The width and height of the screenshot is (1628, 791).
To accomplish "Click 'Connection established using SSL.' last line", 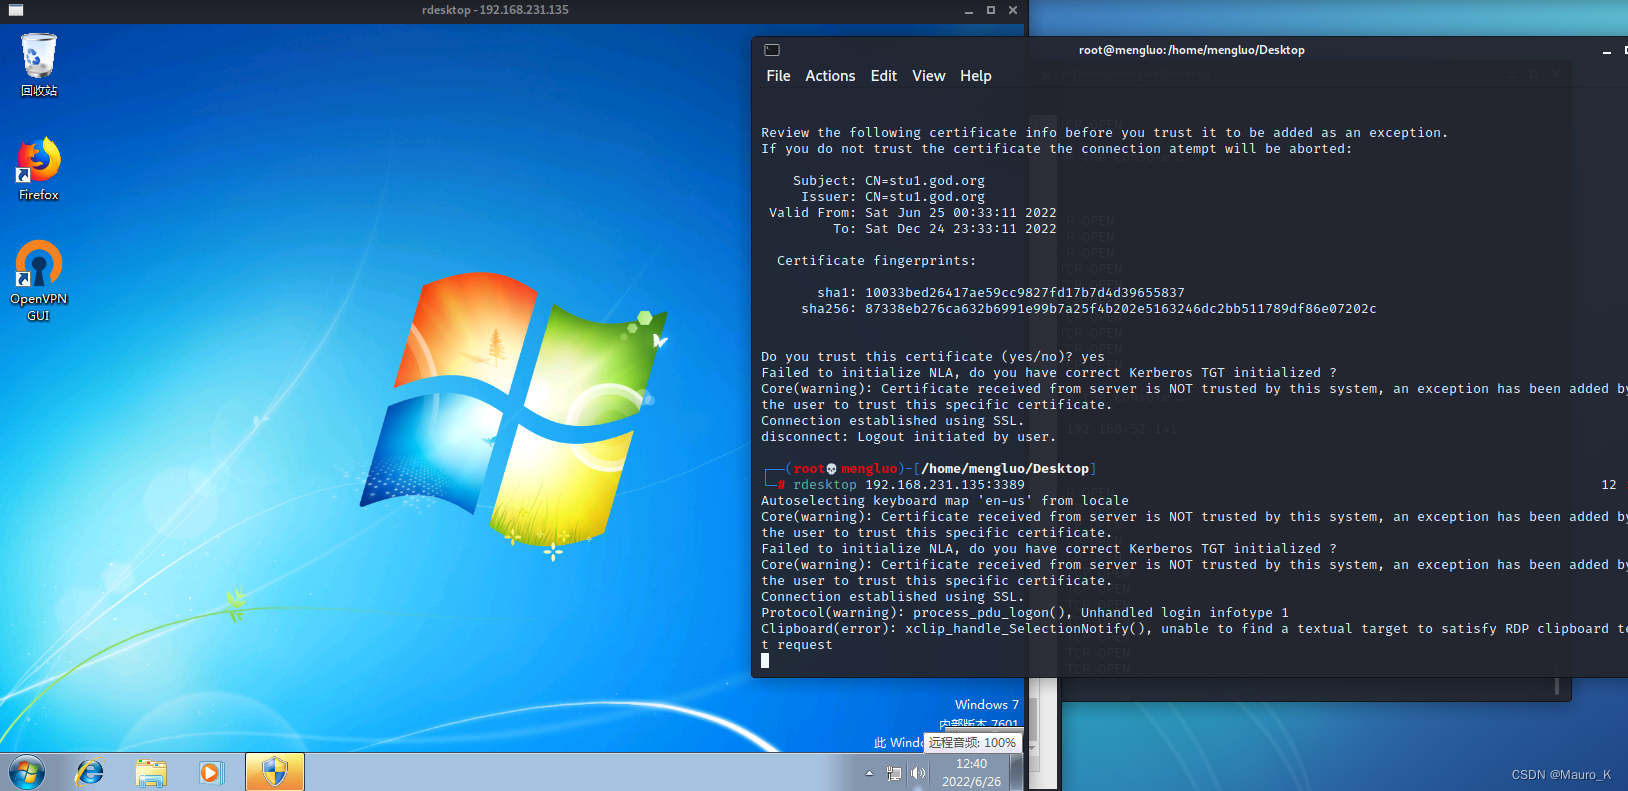I will pos(893,597).
